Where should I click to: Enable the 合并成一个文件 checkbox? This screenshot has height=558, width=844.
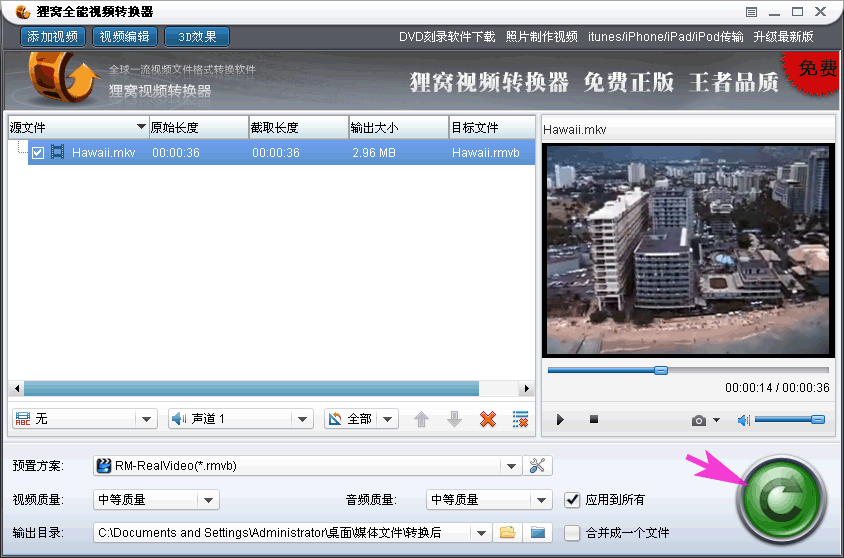click(572, 533)
